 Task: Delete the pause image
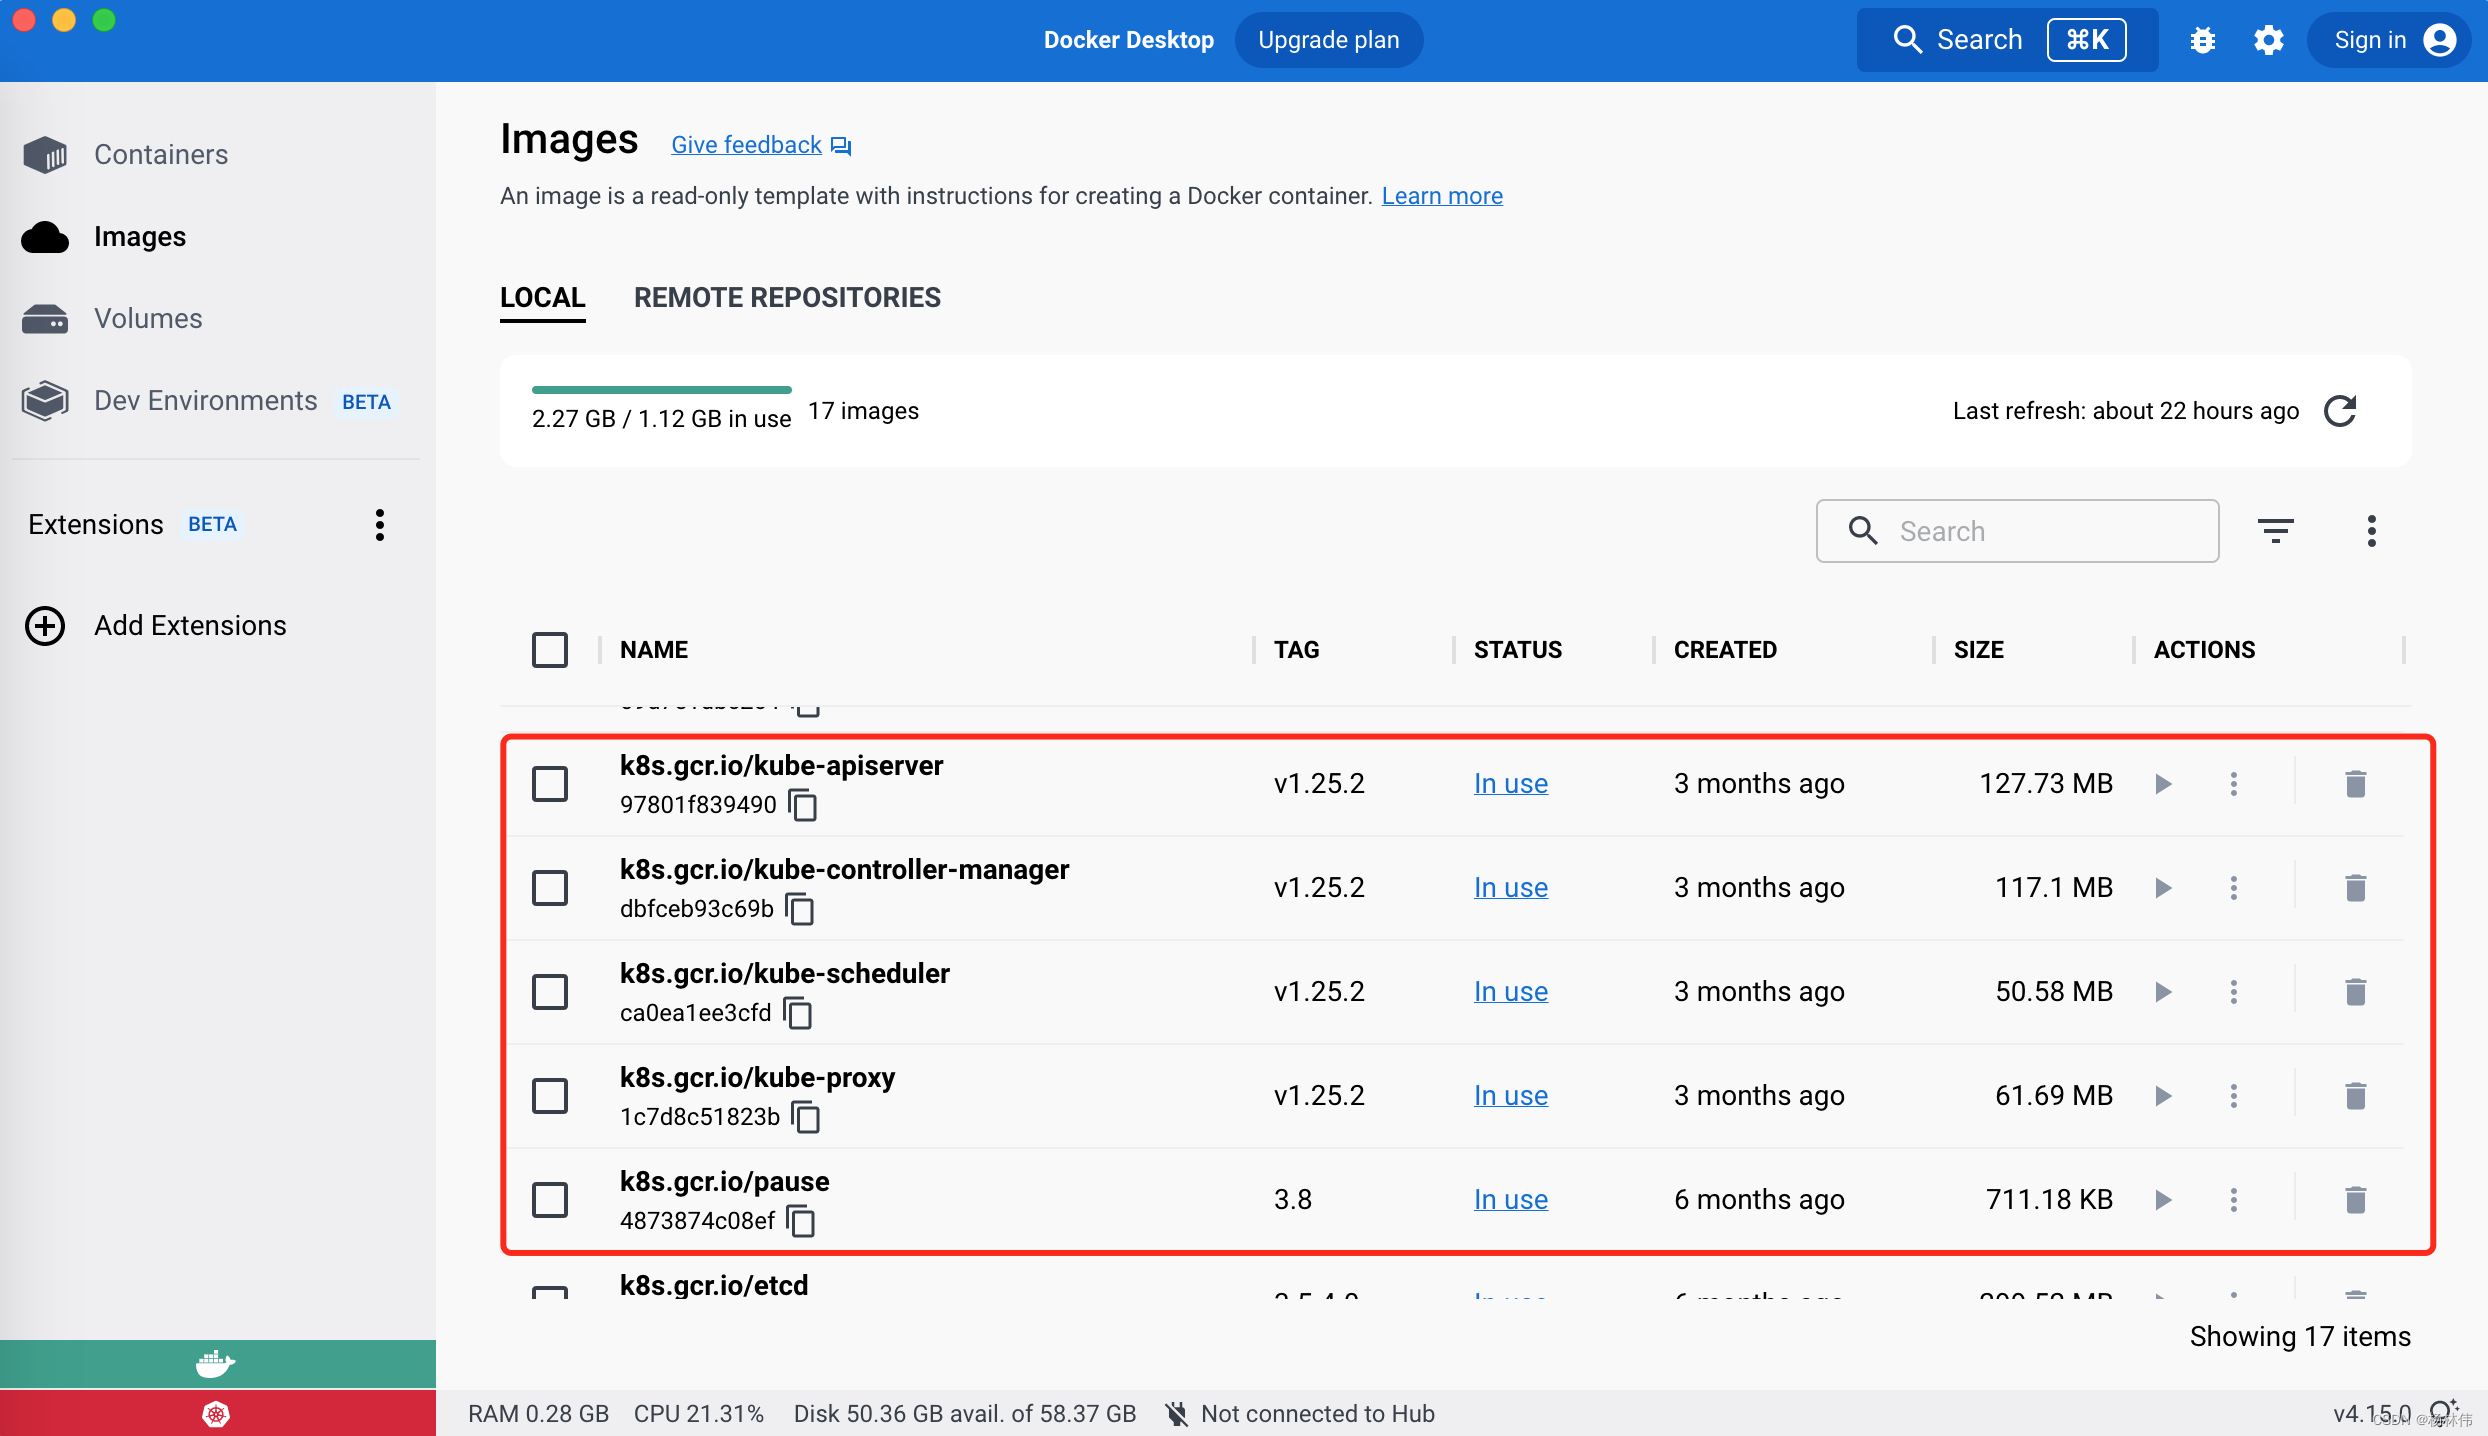tap(2356, 1200)
